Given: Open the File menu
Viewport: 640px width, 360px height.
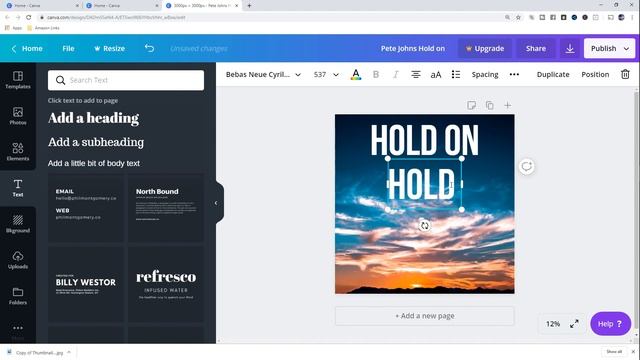Looking at the screenshot, I should tap(68, 49).
